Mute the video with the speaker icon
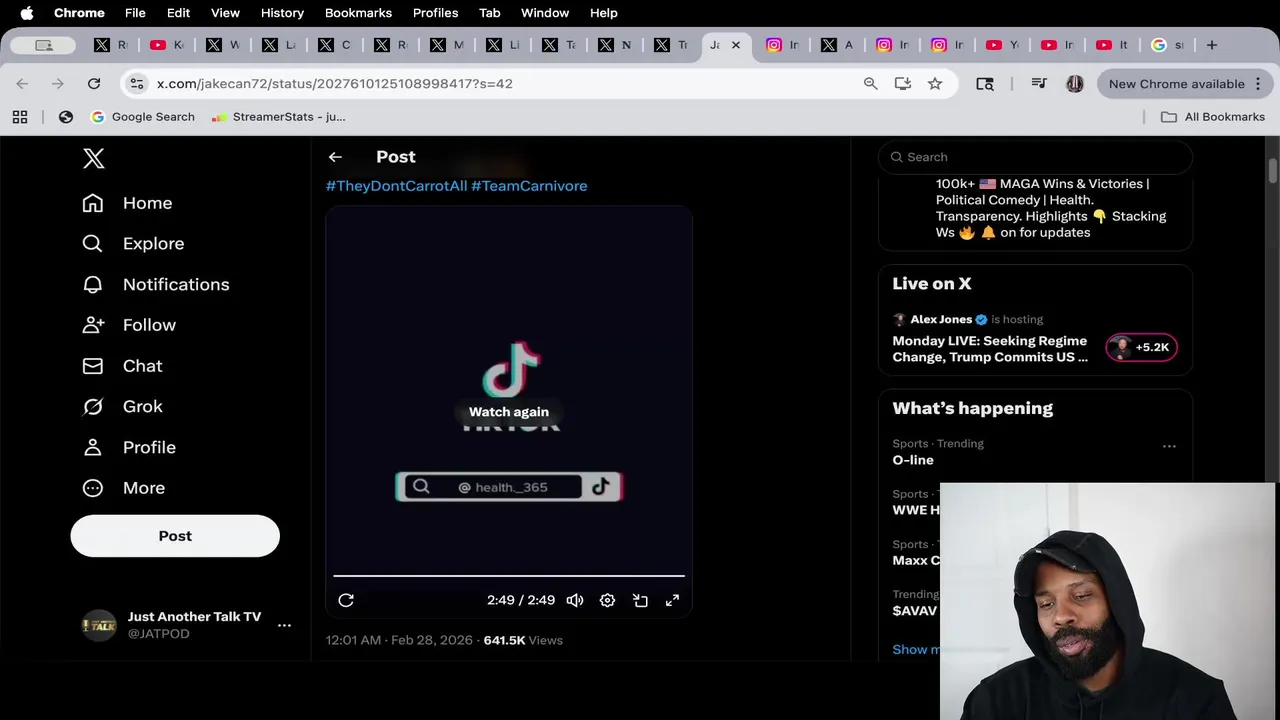 point(575,600)
